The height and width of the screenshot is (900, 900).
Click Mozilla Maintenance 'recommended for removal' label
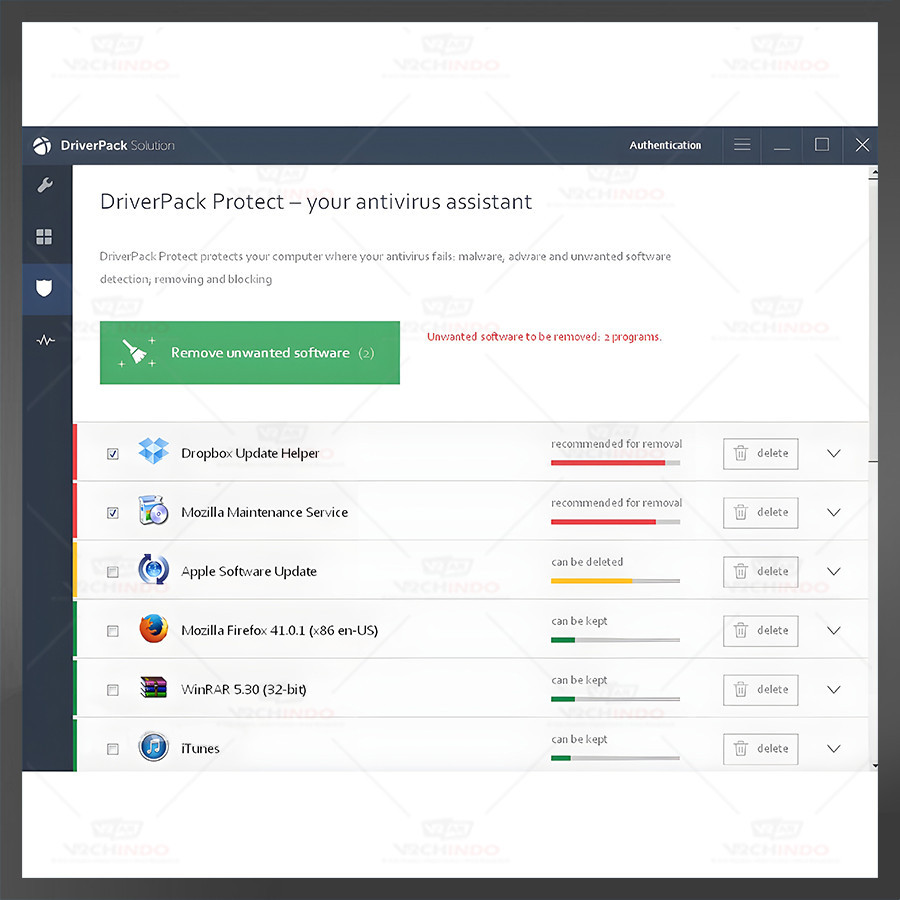tap(616, 503)
